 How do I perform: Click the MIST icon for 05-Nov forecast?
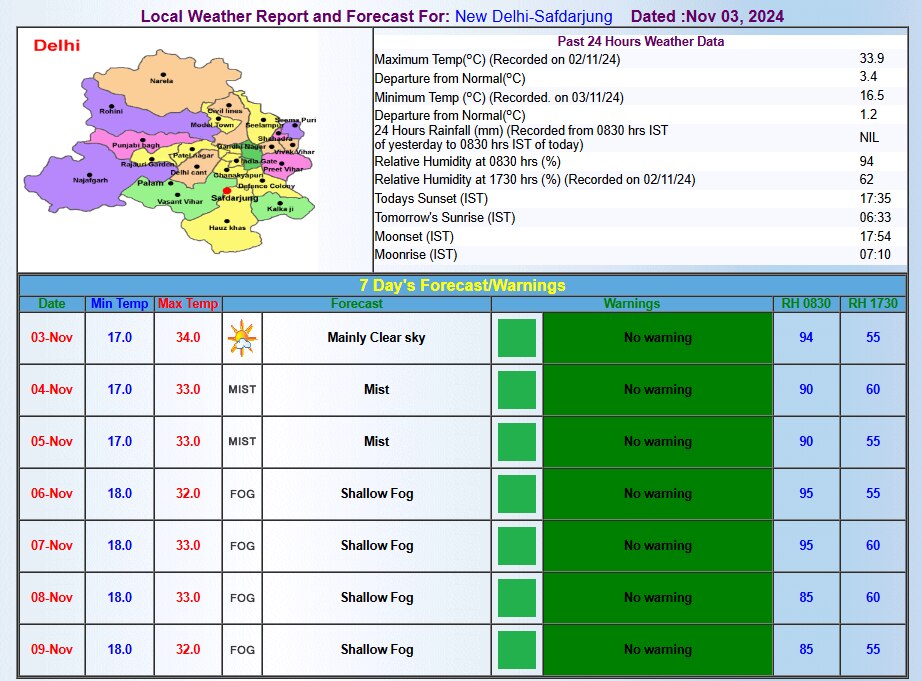point(241,441)
